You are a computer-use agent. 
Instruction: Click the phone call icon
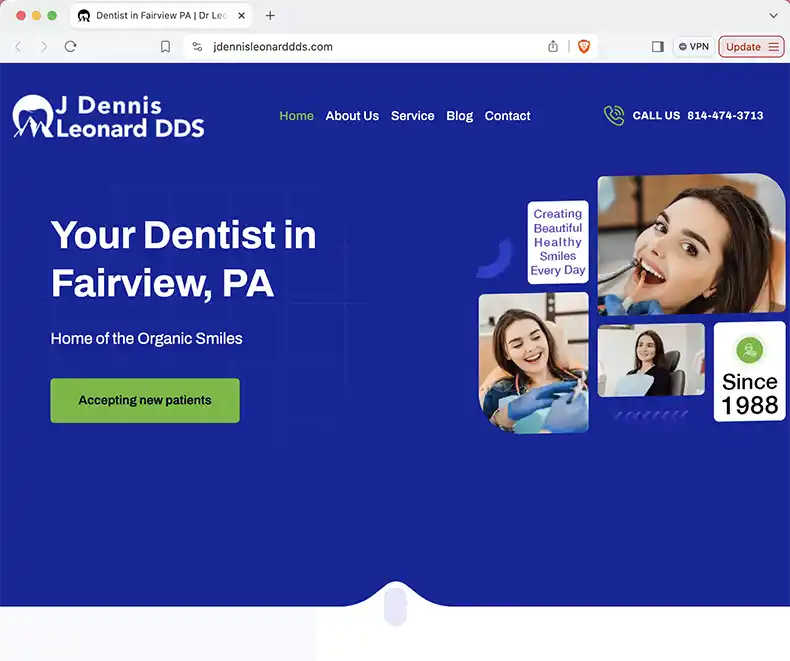pos(614,116)
